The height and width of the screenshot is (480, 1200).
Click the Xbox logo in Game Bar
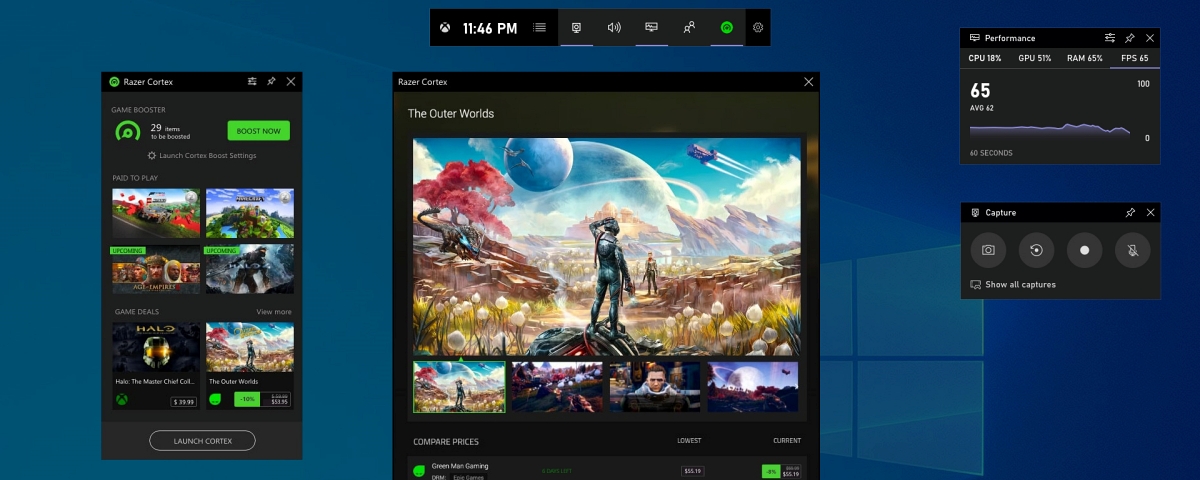445,28
